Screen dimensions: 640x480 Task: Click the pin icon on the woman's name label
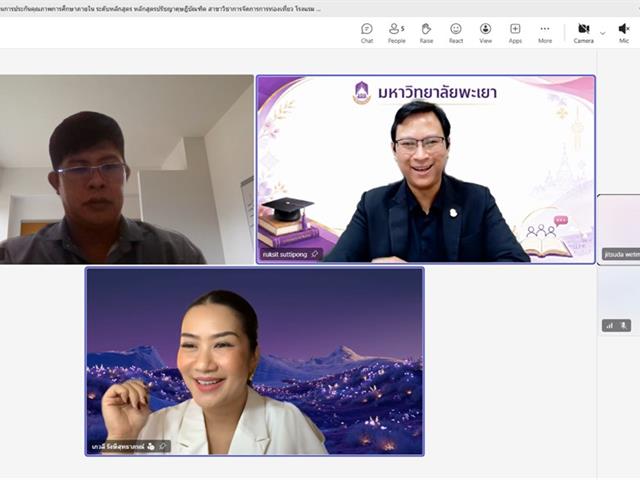click(x=162, y=446)
